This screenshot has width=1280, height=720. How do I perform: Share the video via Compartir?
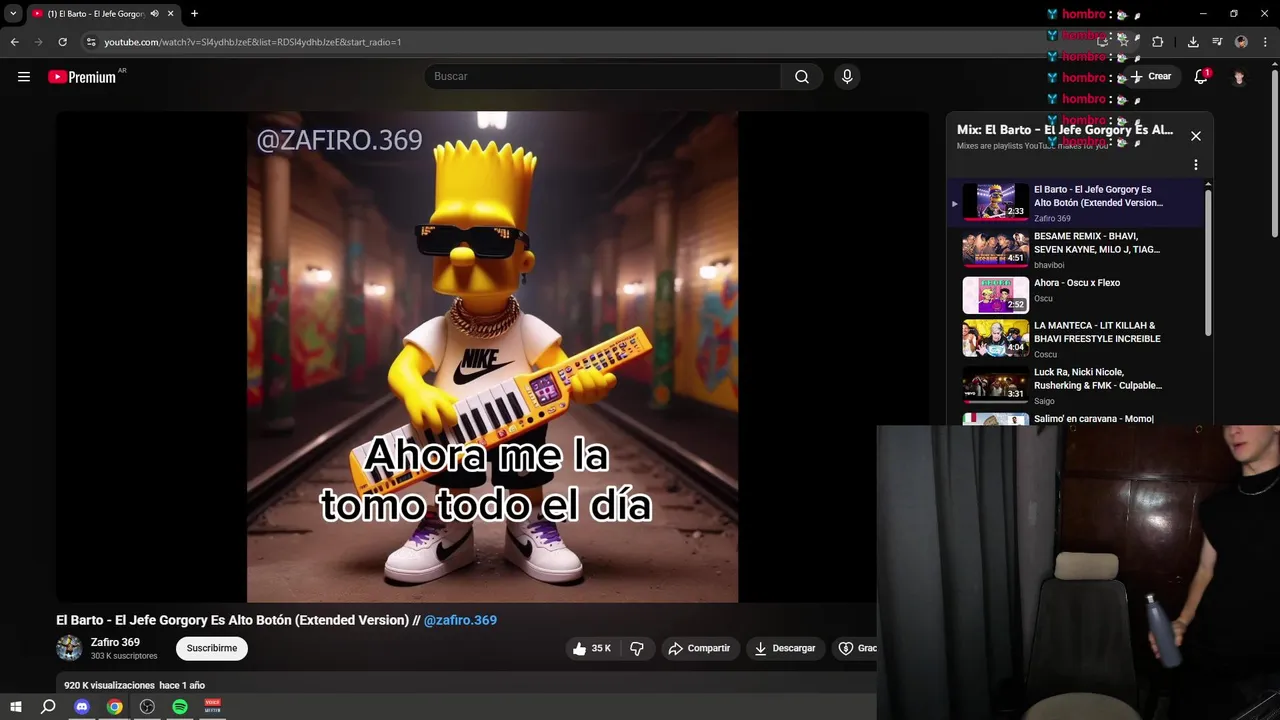coord(700,648)
